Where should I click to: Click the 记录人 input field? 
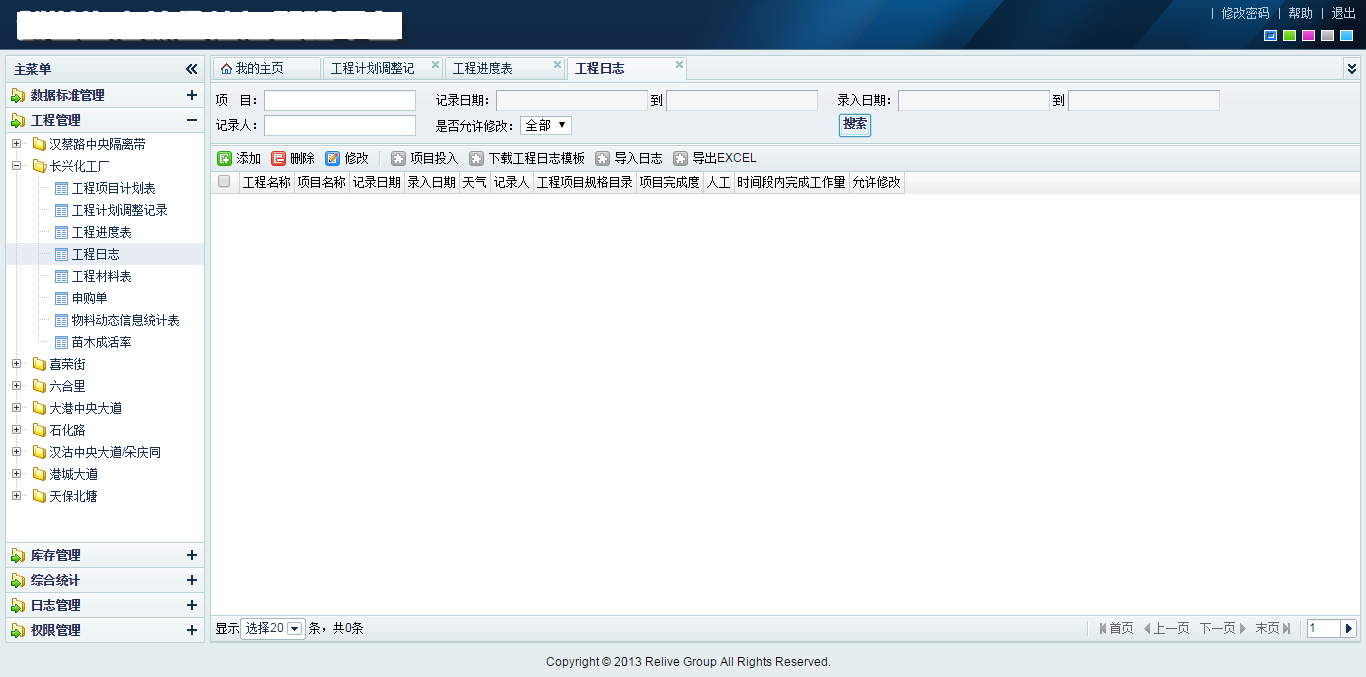(x=340, y=125)
